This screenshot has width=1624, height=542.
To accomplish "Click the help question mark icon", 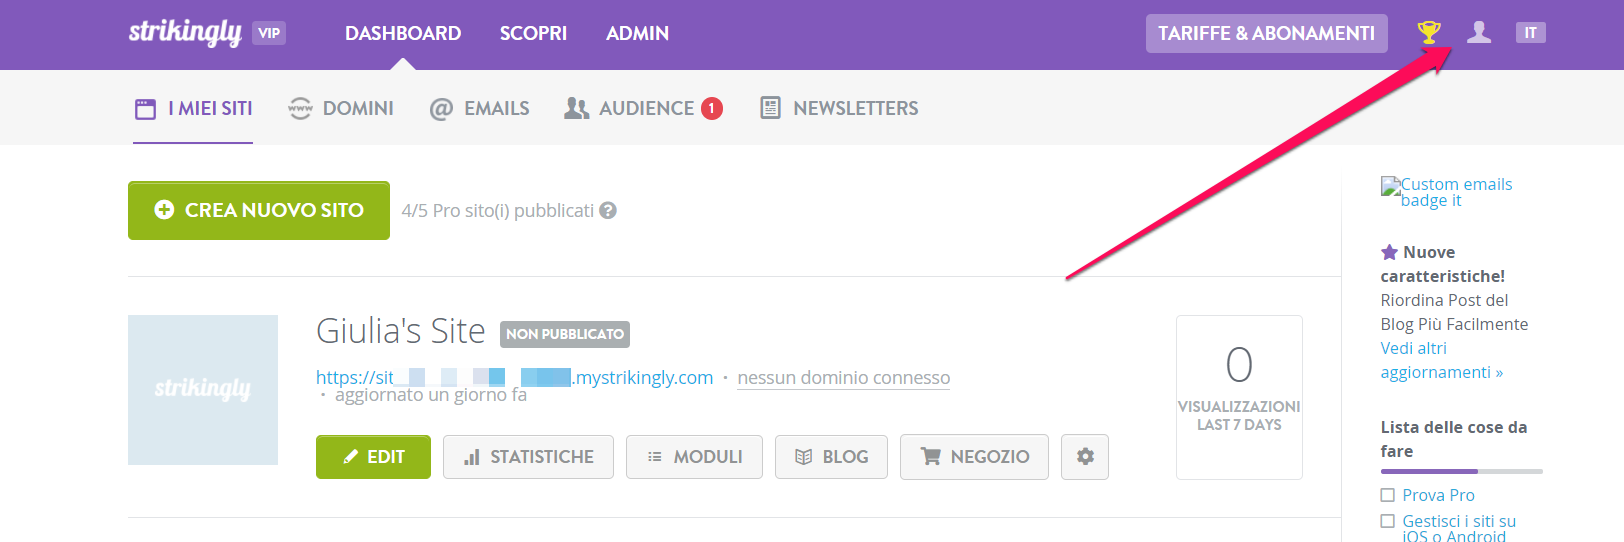I will coord(608,210).
